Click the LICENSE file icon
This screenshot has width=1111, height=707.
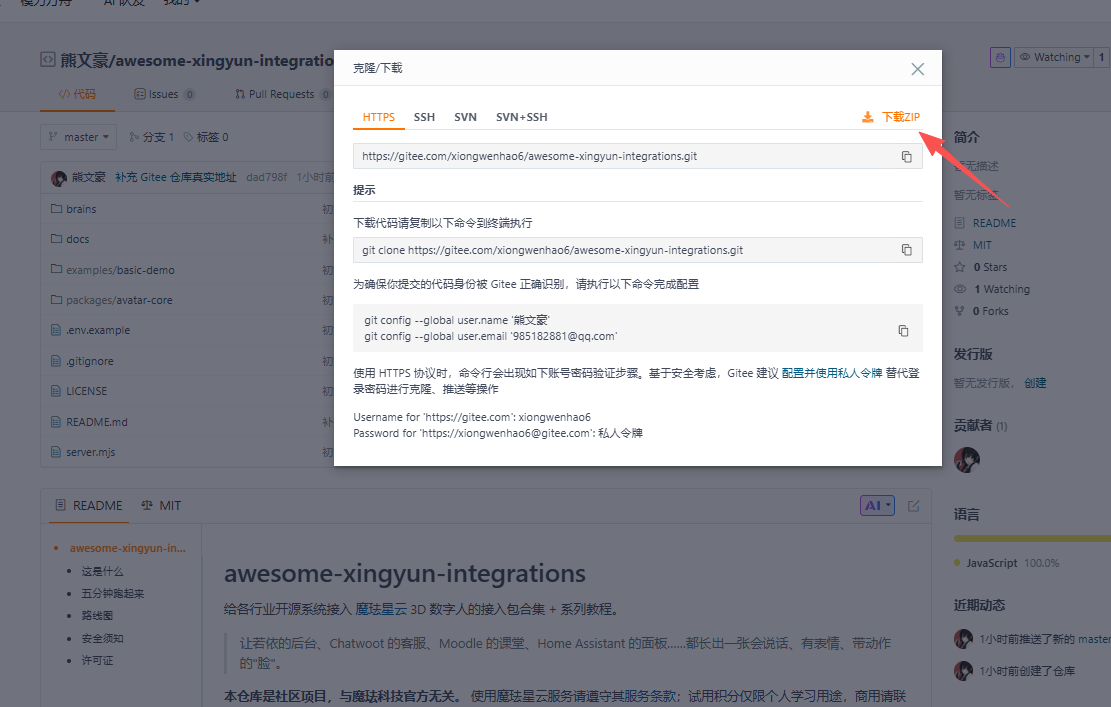[x=56, y=391]
